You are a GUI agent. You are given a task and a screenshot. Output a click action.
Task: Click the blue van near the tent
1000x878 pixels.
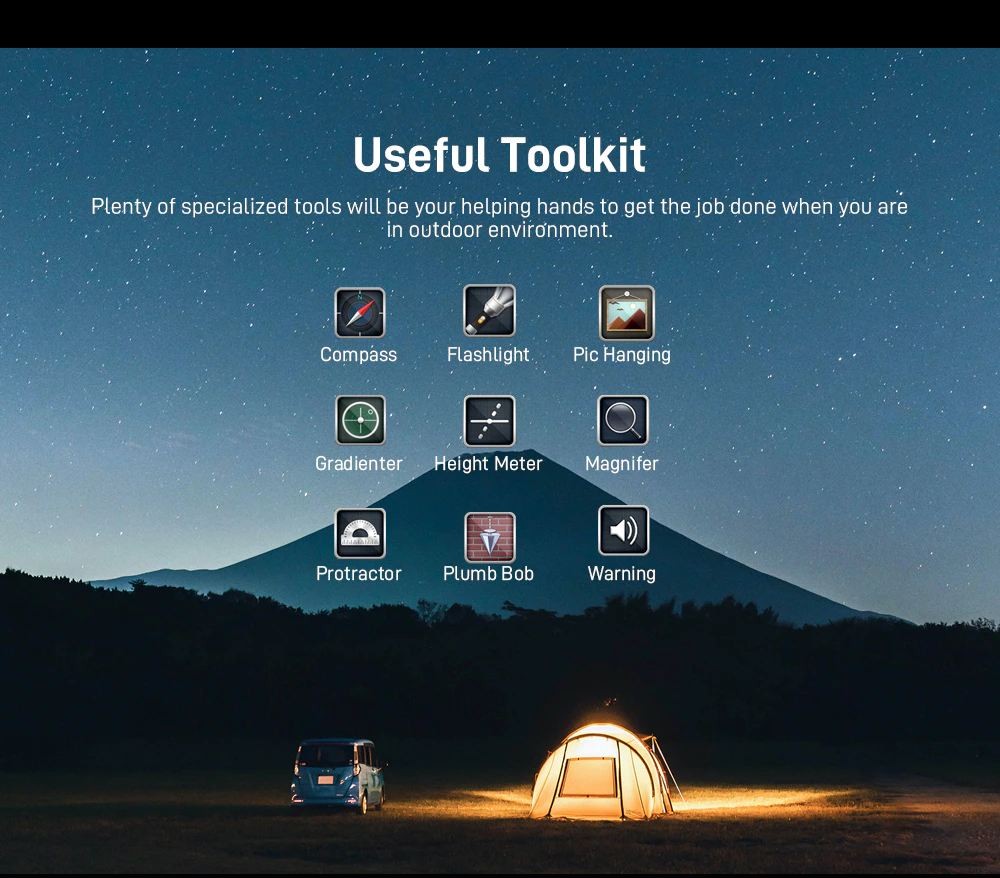click(x=338, y=775)
